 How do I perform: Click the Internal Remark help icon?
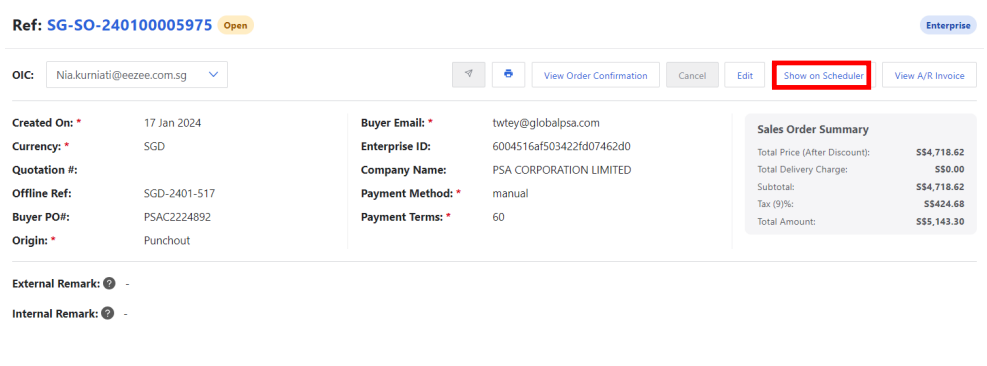pos(108,313)
